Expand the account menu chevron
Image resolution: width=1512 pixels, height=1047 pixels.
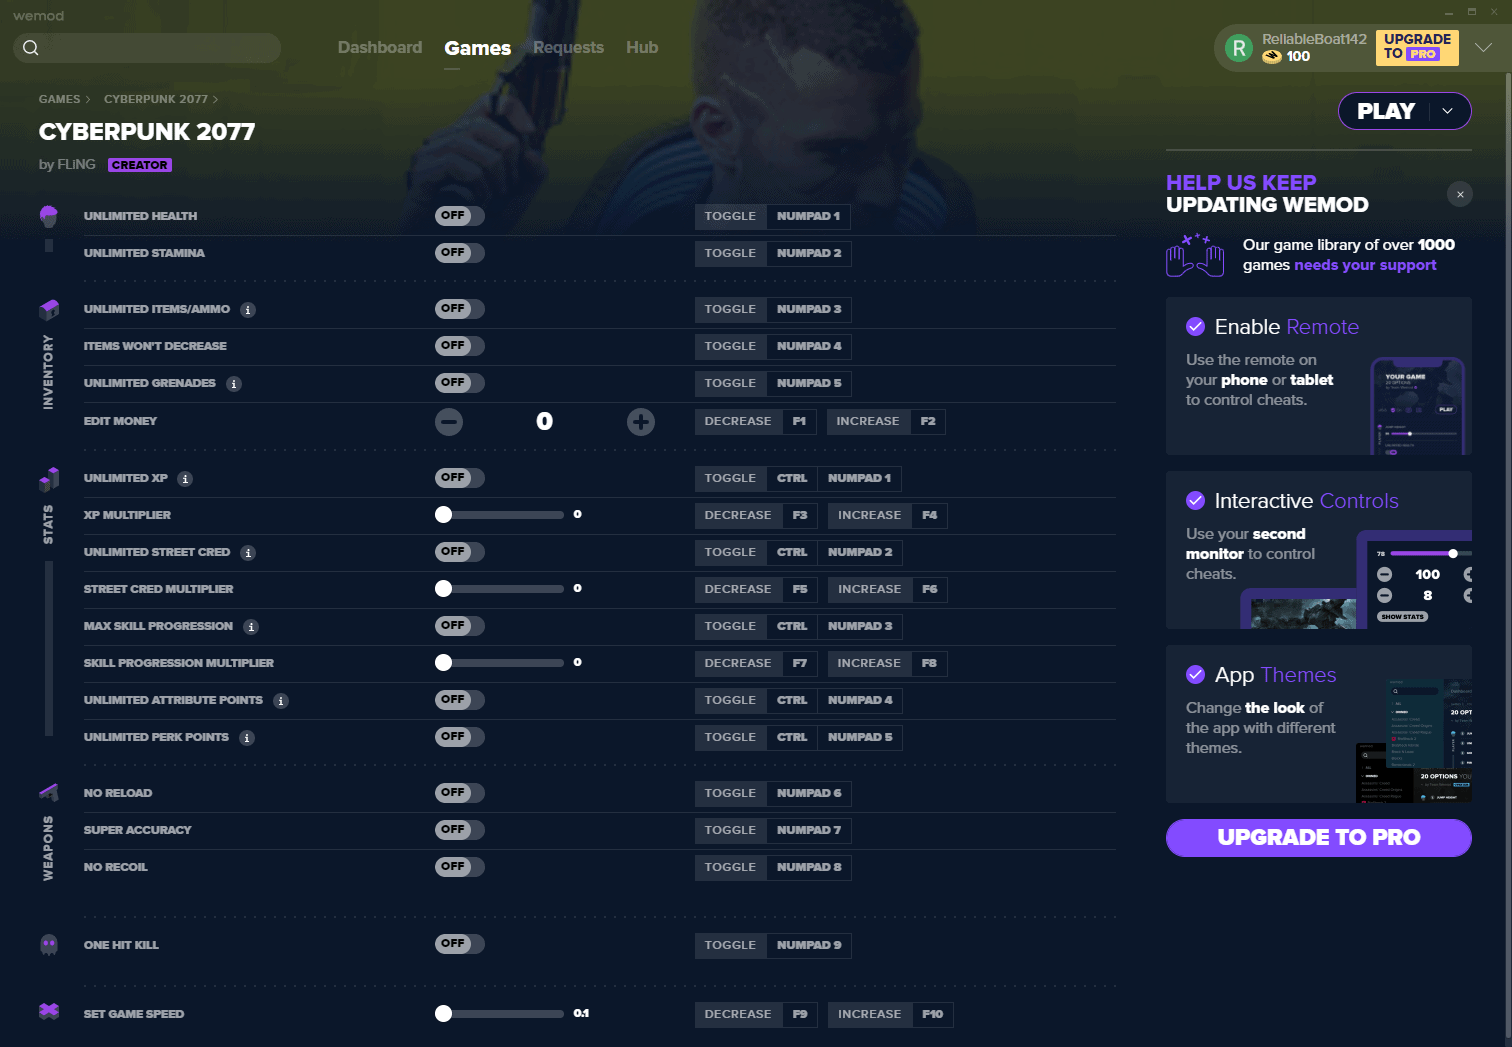[1484, 48]
